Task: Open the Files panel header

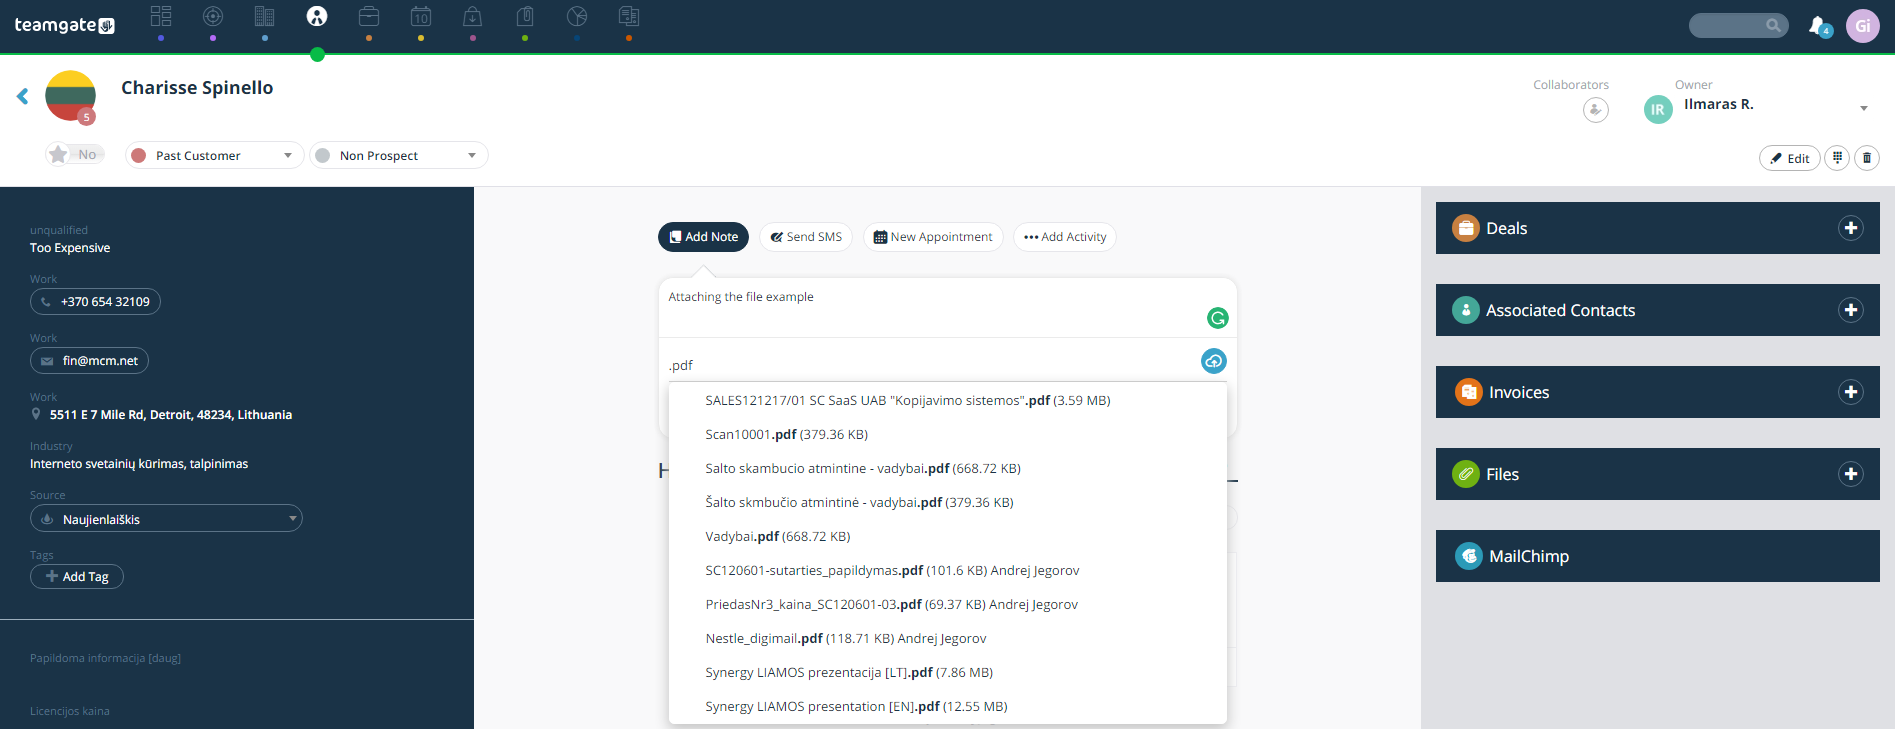Action: pos(1657,474)
